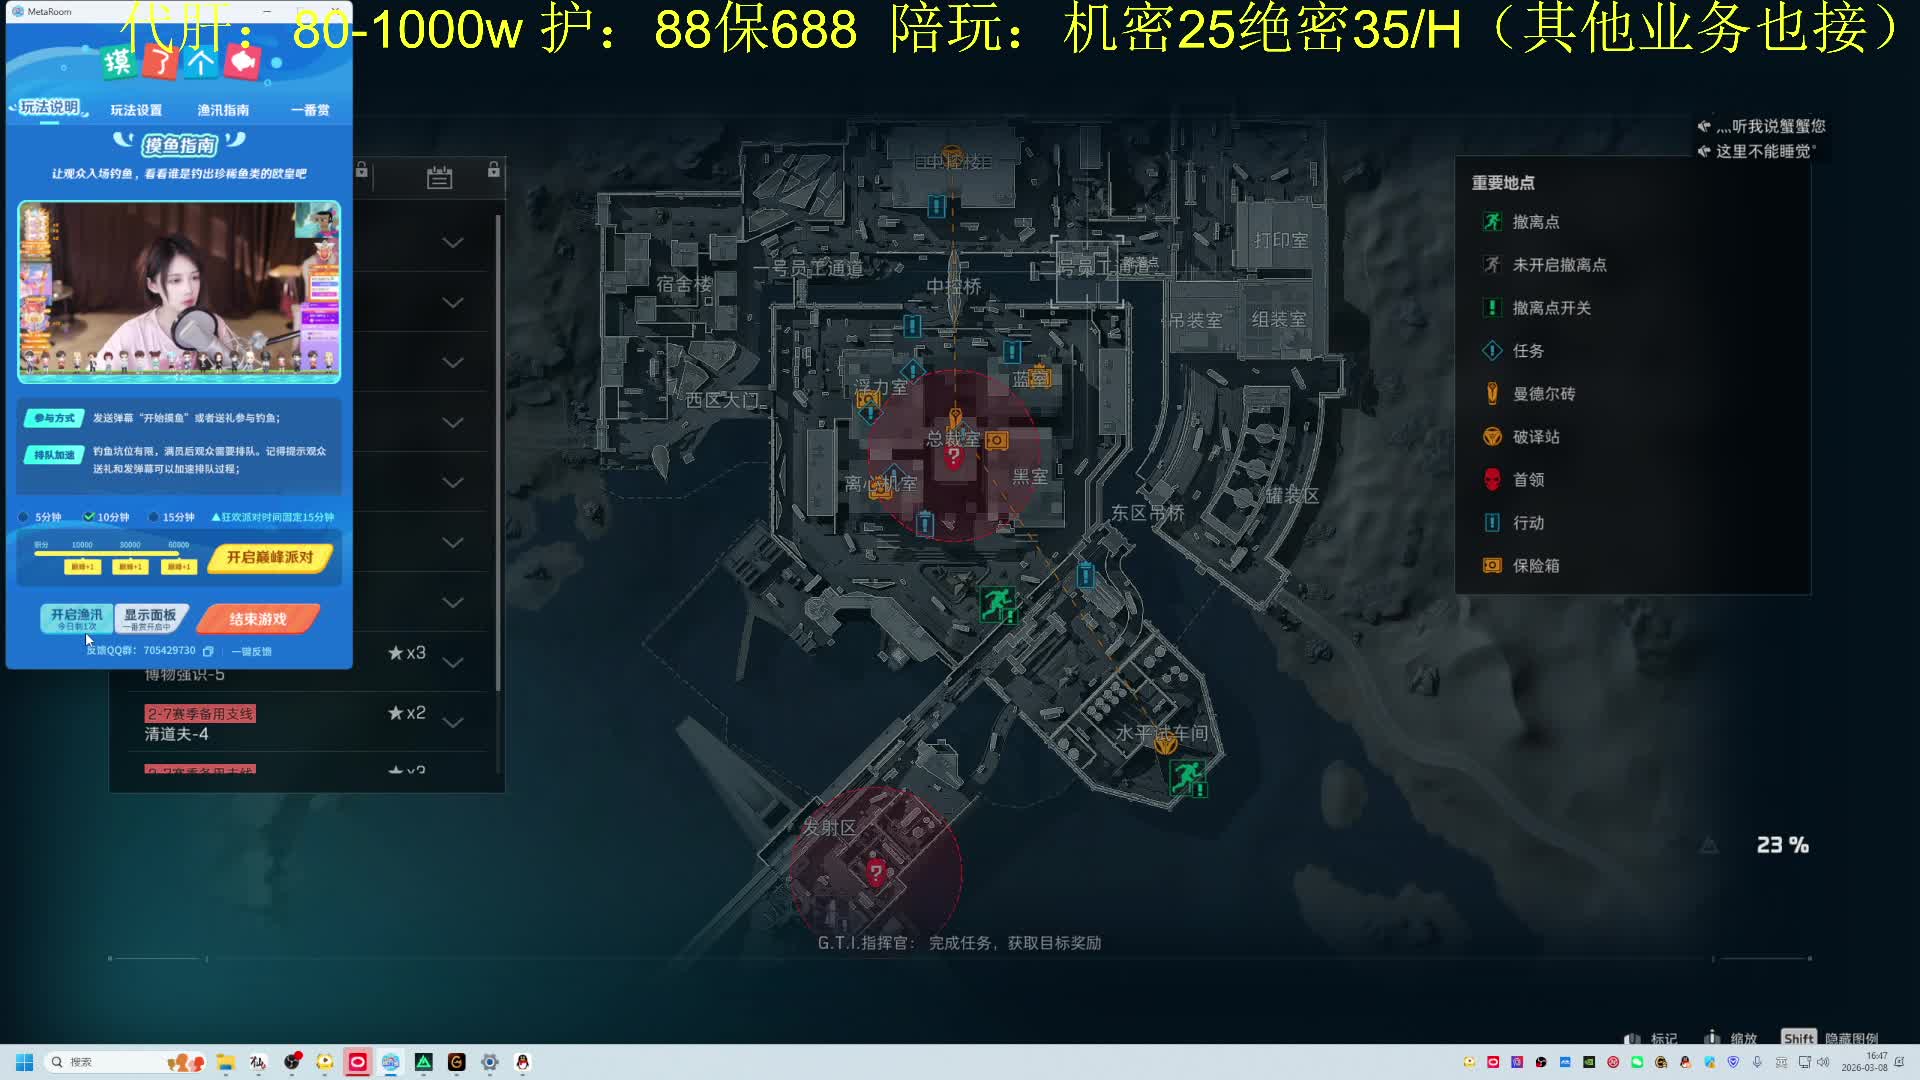Select the 15分钟 duration option
The width and height of the screenshot is (1920, 1080).
click(x=154, y=517)
